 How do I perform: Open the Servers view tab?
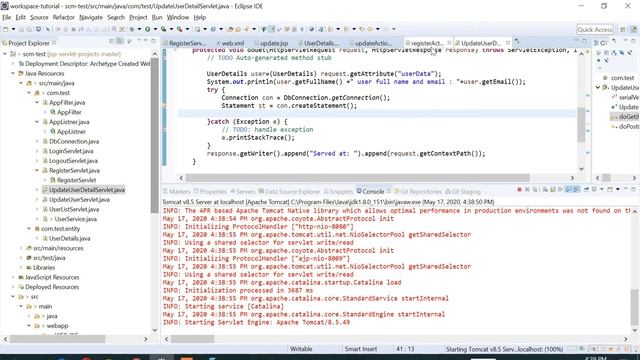pos(243,191)
